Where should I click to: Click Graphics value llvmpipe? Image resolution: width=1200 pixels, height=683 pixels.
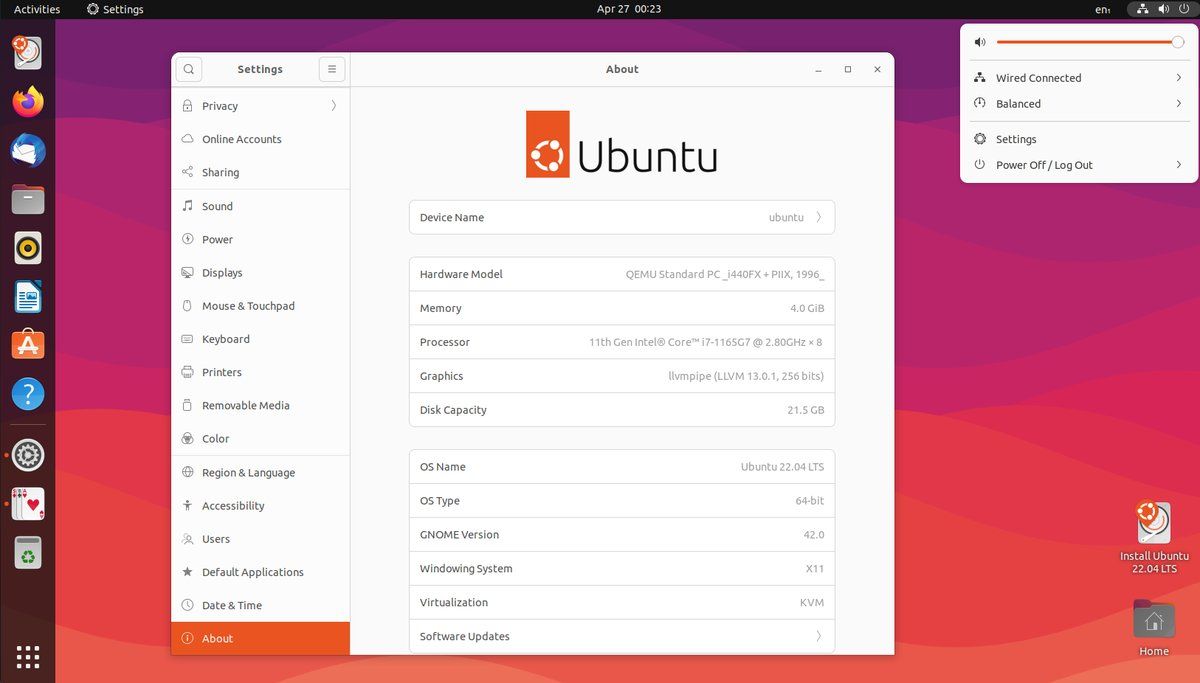coord(746,376)
